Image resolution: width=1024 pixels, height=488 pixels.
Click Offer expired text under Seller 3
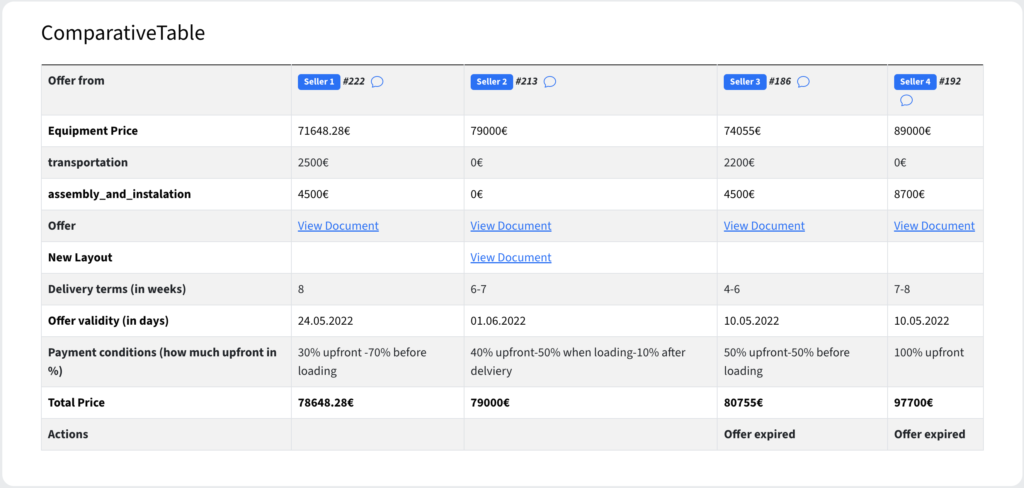coord(760,434)
